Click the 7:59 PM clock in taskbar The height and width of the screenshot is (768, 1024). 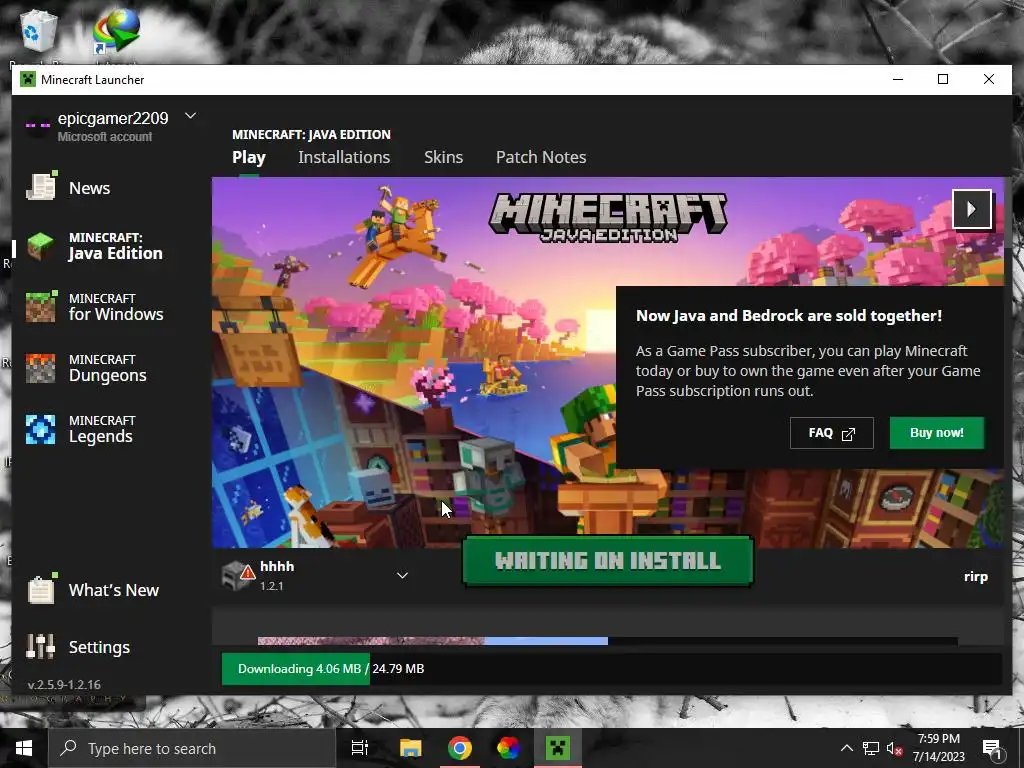click(x=938, y=739)
